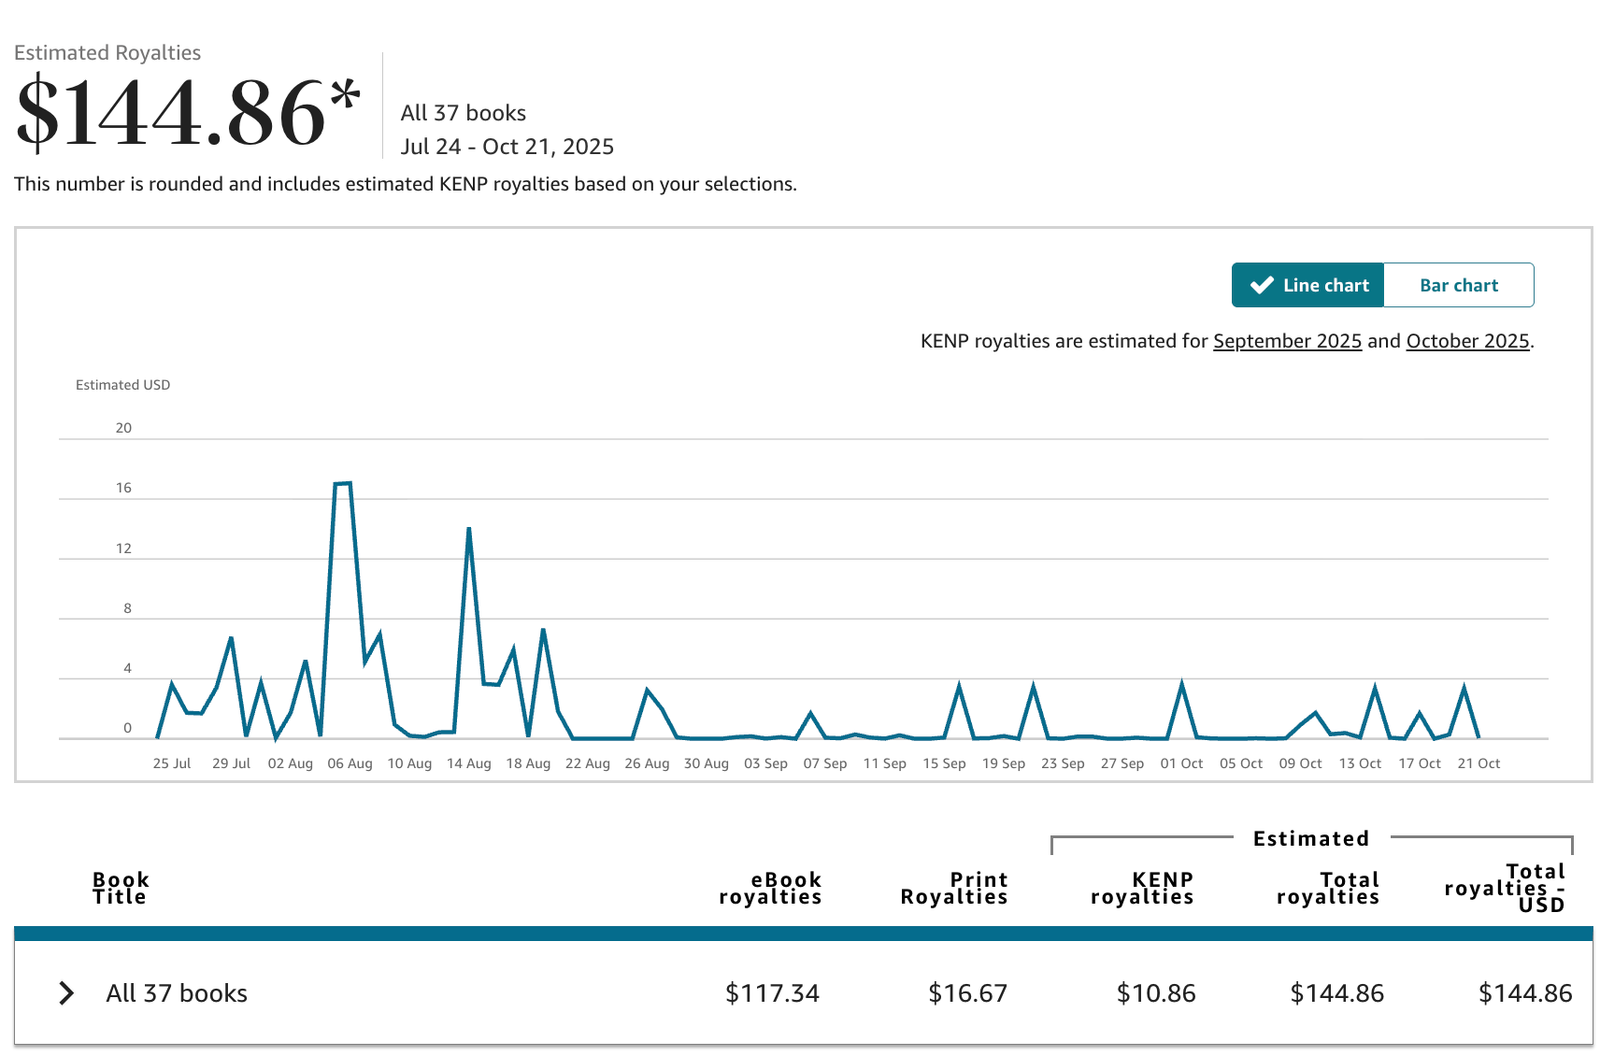
Task: Click the checkmark icon on Line chart
Action: (x=1261, y=285)
